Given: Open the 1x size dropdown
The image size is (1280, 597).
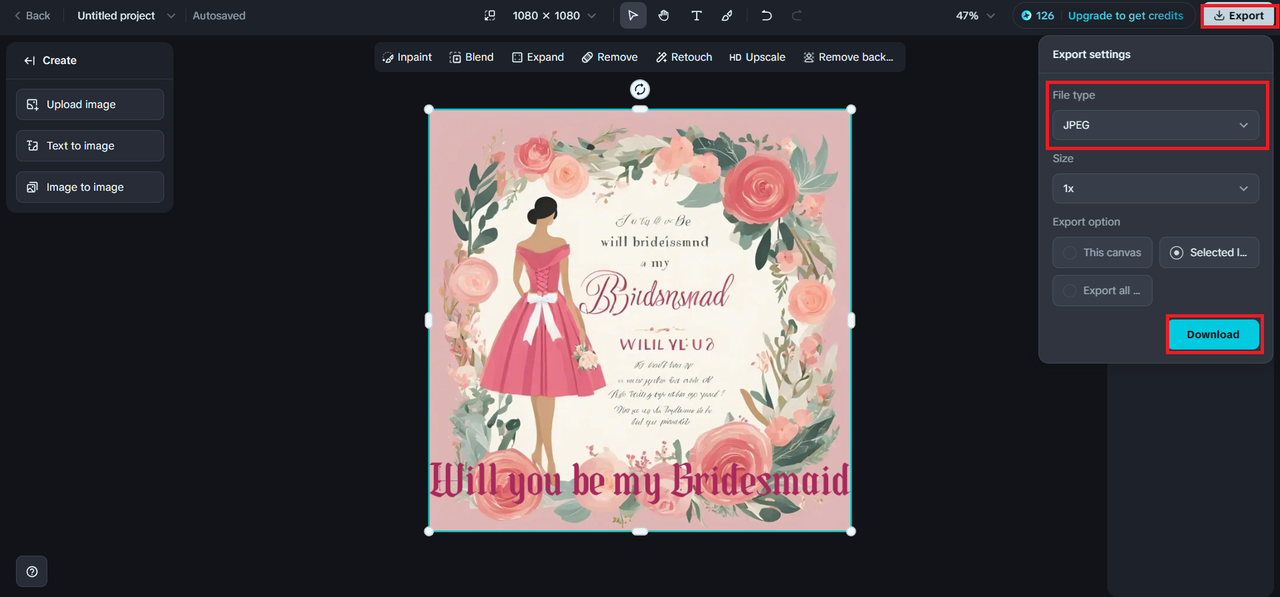Looking at the screenshot, I should (x=1156, y=188).
